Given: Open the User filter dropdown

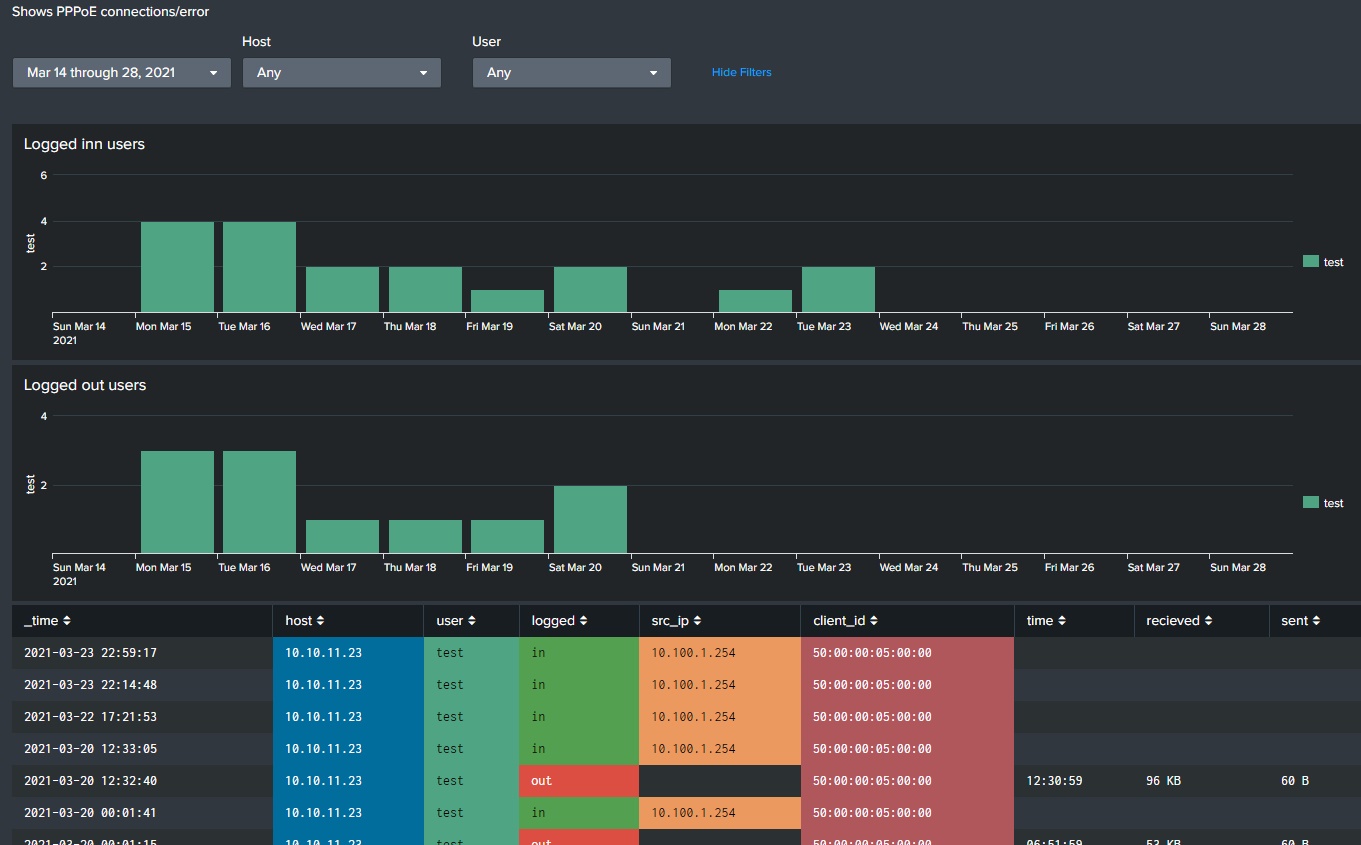Looking at the screenshot, I should (x=571, y=72).
